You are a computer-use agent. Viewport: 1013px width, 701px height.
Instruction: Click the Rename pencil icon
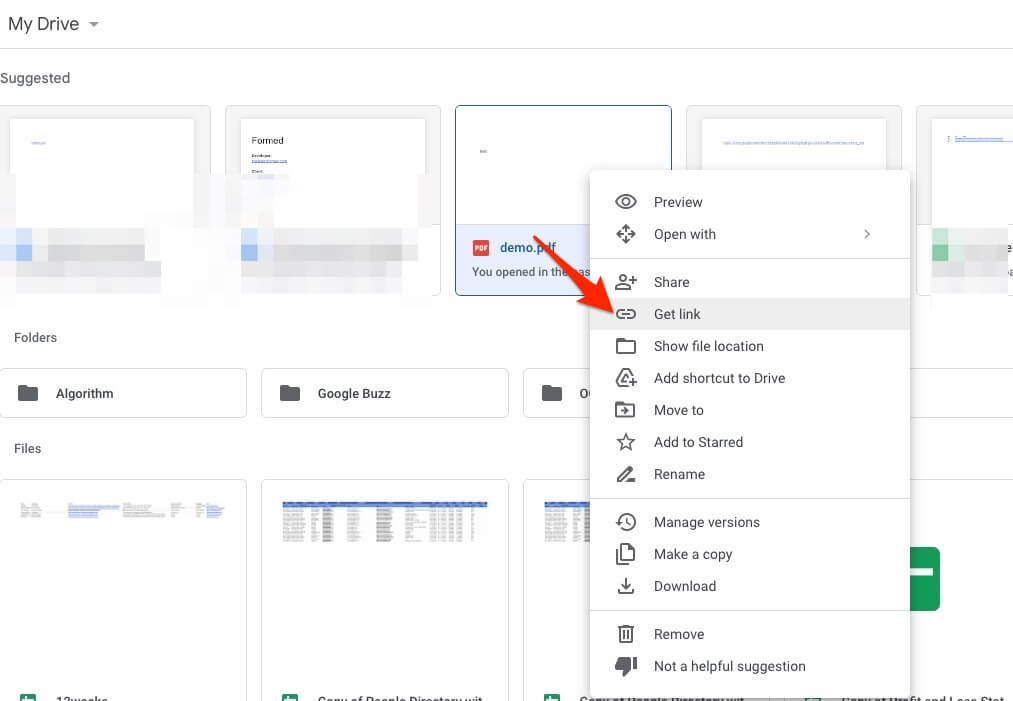[x=626, y=474]
